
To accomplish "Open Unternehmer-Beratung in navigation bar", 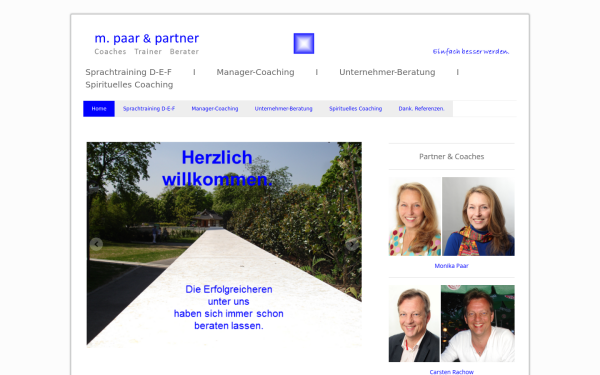I will (x=284, y=109).
